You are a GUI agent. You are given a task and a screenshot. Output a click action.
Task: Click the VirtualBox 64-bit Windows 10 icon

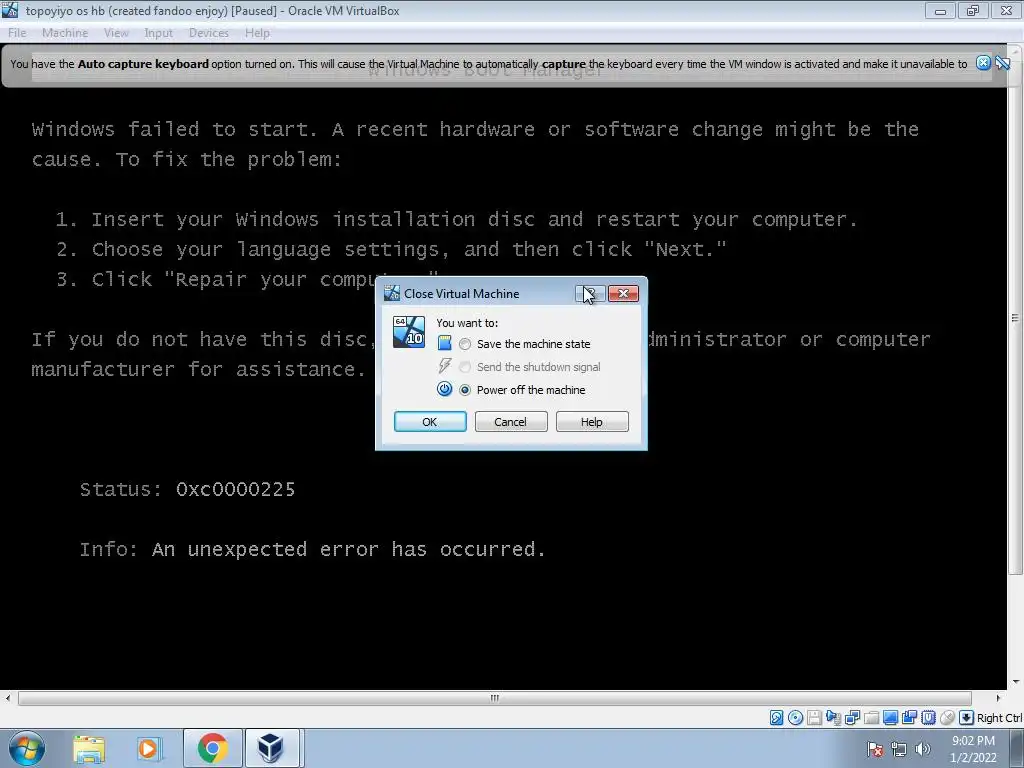click(x=409, y=332)
